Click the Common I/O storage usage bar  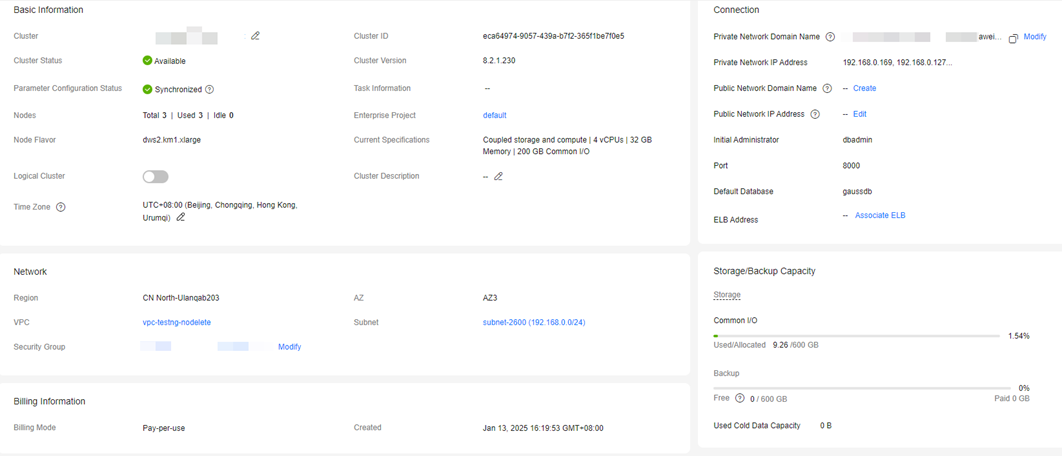856,336
